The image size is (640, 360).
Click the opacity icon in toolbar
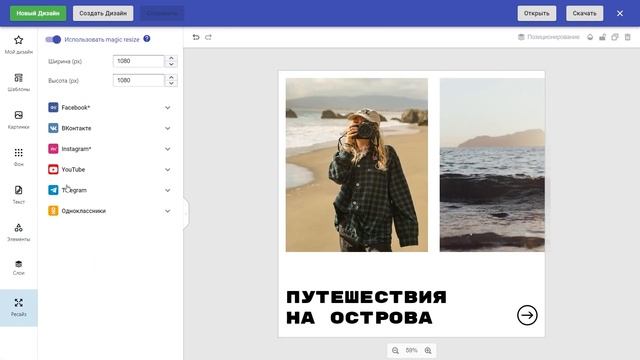click(x=590, y=37)
